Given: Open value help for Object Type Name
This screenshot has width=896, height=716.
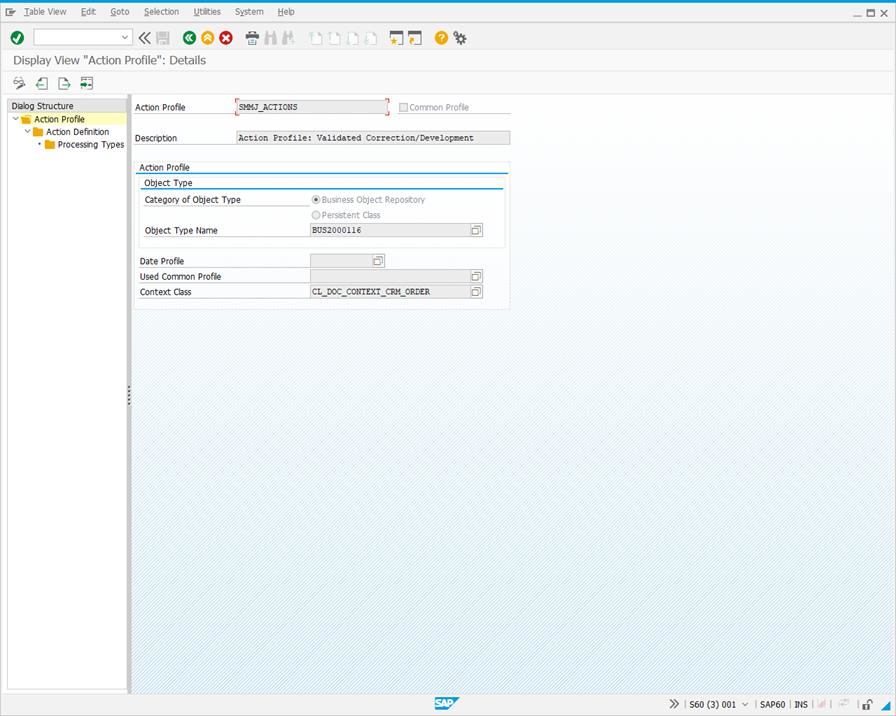Looking at the screenshot, I should [476, 230].
